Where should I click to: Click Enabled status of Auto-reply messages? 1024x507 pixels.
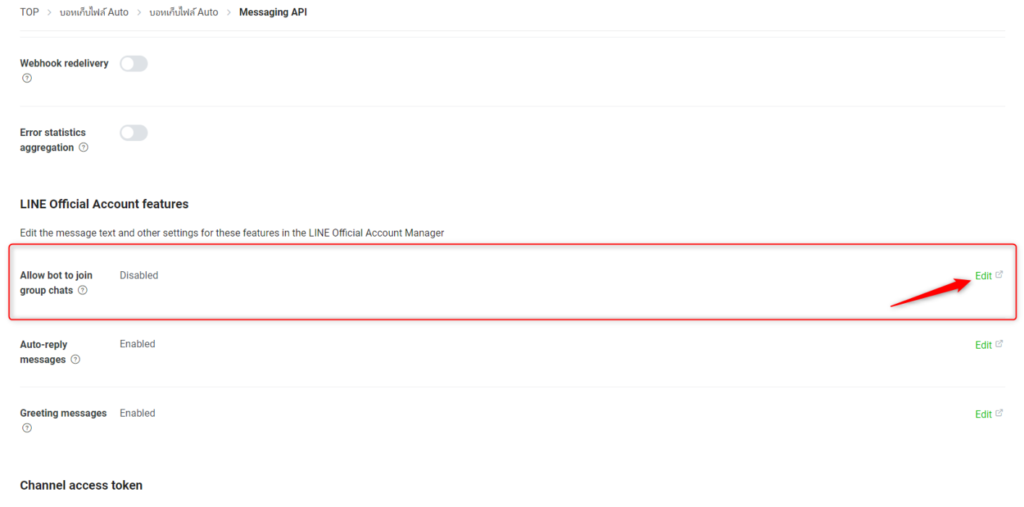pyautogui.click(x=137, y=344)
